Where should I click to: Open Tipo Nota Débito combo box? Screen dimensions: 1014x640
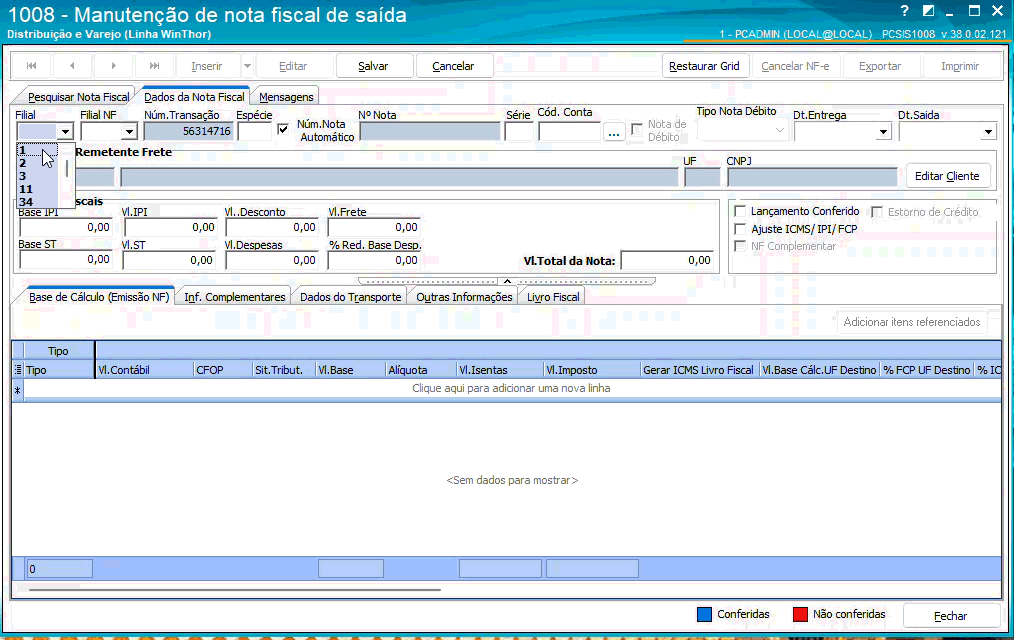742,131
